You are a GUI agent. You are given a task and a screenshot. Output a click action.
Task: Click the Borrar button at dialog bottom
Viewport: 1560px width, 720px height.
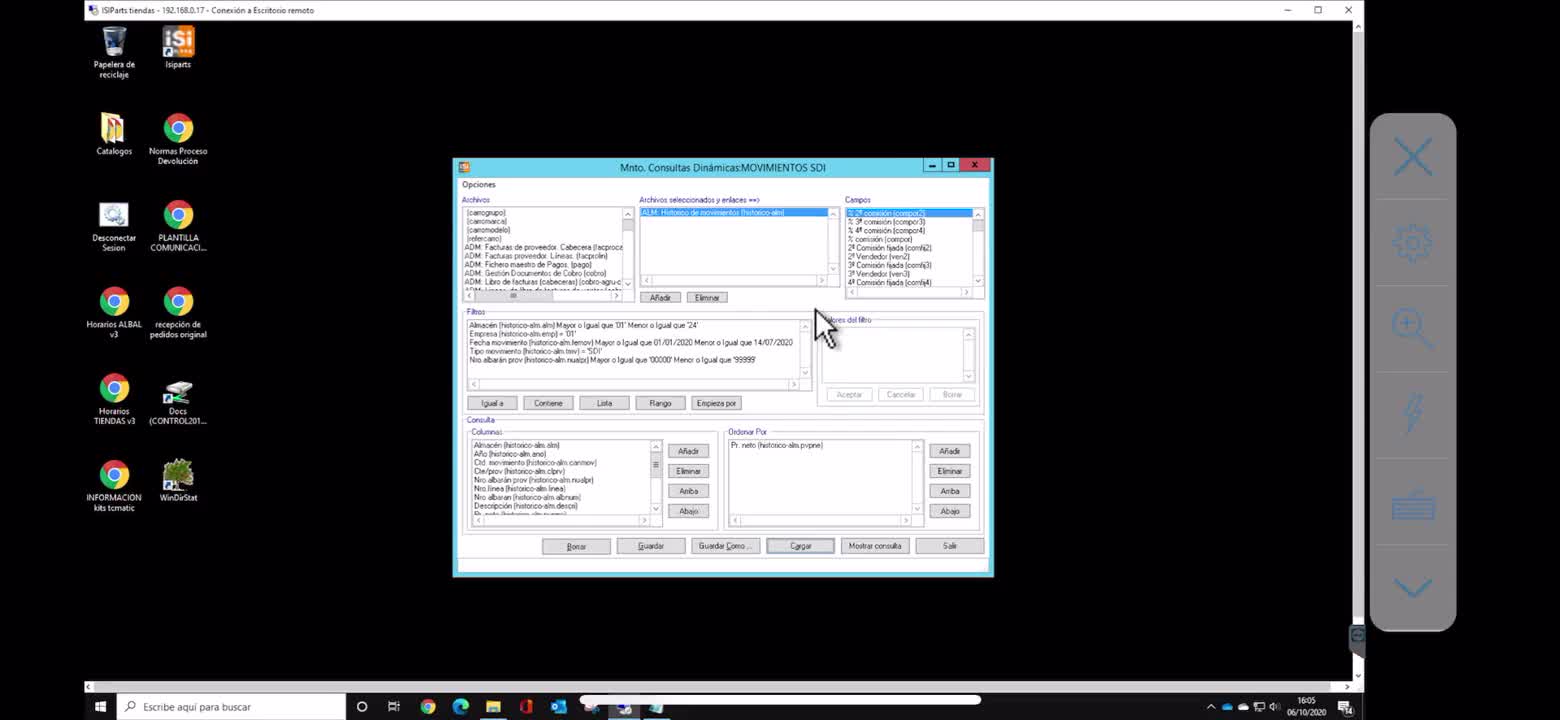point(576,546)
